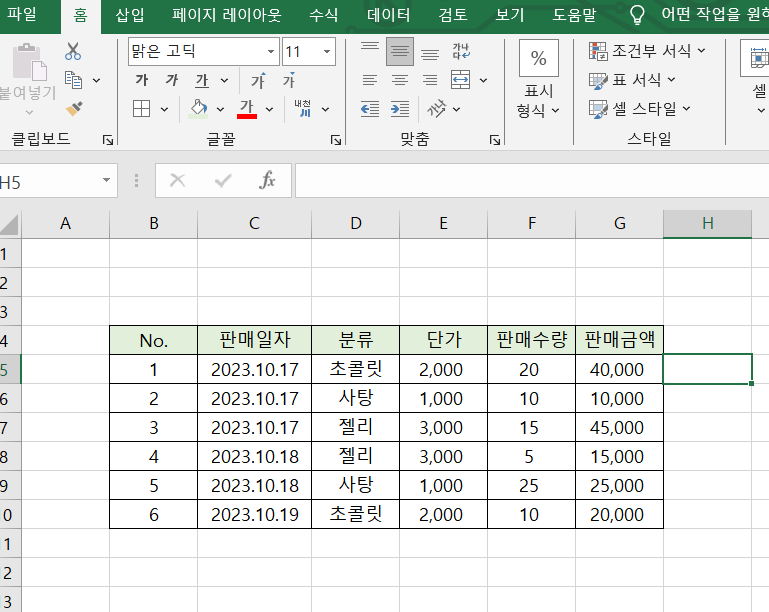
Task: Toggle italic formatting
Action: [x=172, y=80]
